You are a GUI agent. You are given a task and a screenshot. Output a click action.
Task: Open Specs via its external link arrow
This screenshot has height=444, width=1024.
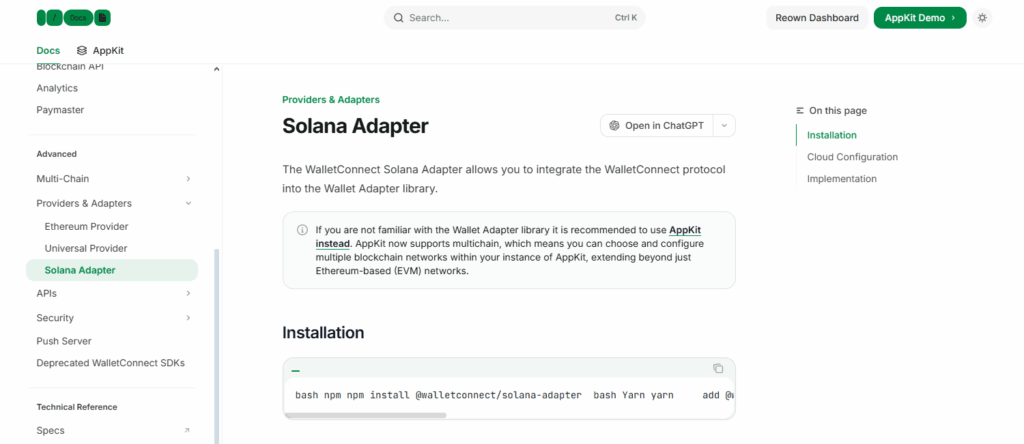click(x=188, y=431)
